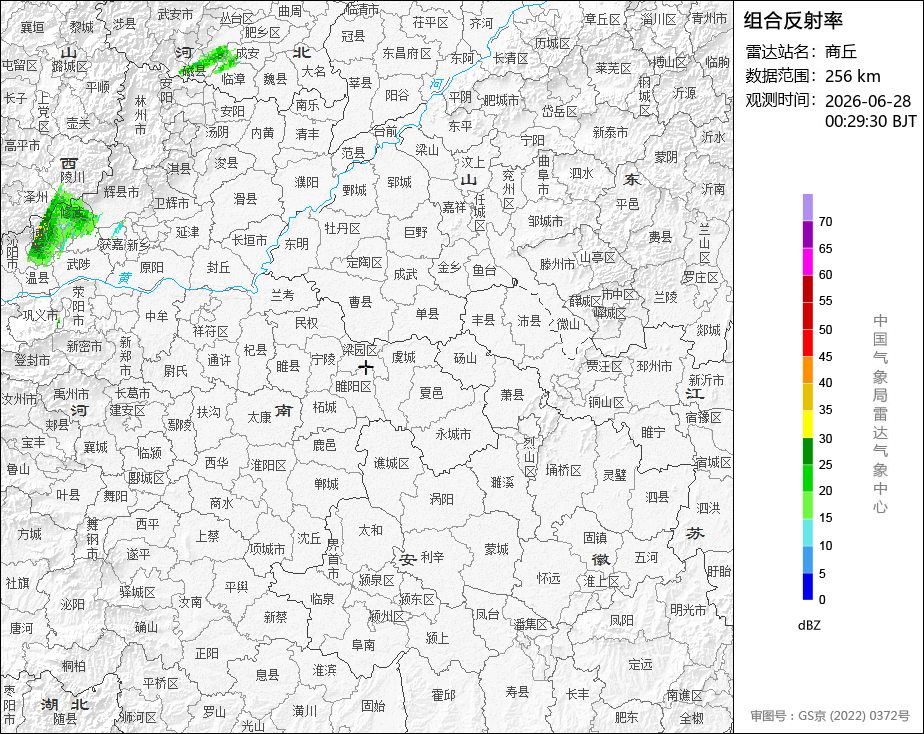Click the 鹿邑 county label

click(324, 445)
